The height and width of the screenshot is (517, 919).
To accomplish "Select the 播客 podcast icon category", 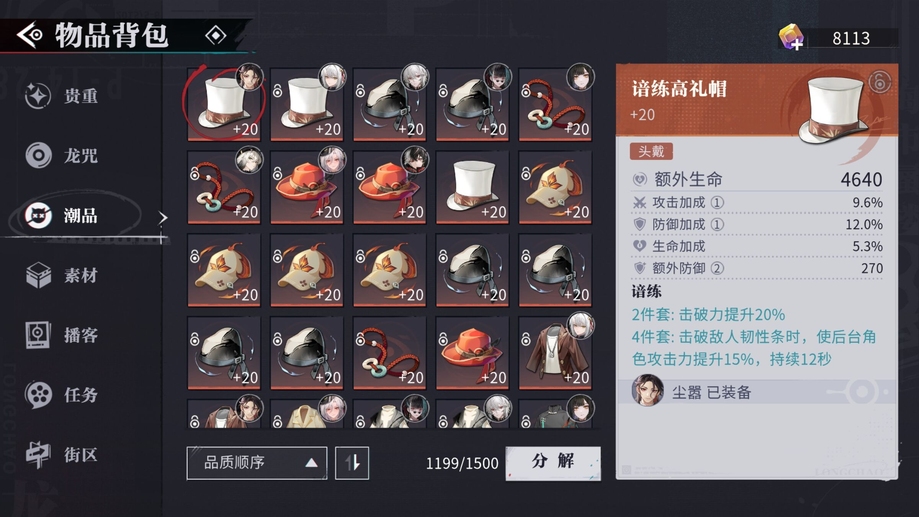I will point(62,335).
